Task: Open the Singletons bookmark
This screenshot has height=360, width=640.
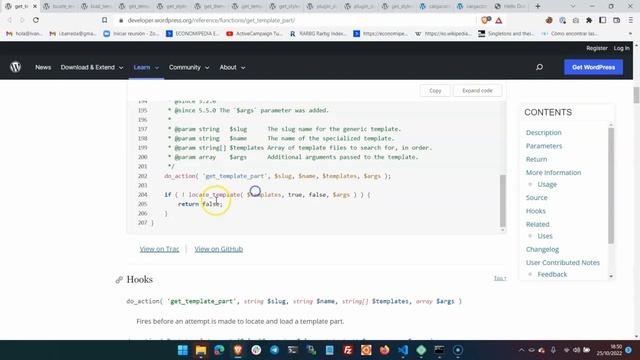Action: point(507,33)
